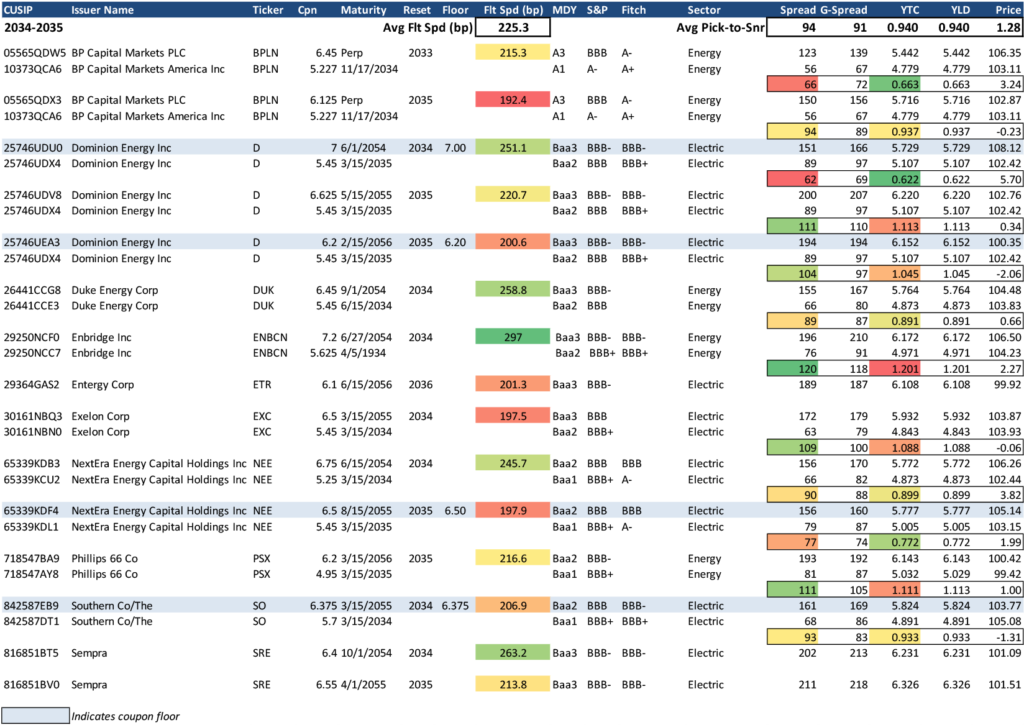The width and height of the screenshot is (1024, 725).
Task: Click the dark green Flt Spd cell 297
Action: [513, 338]
